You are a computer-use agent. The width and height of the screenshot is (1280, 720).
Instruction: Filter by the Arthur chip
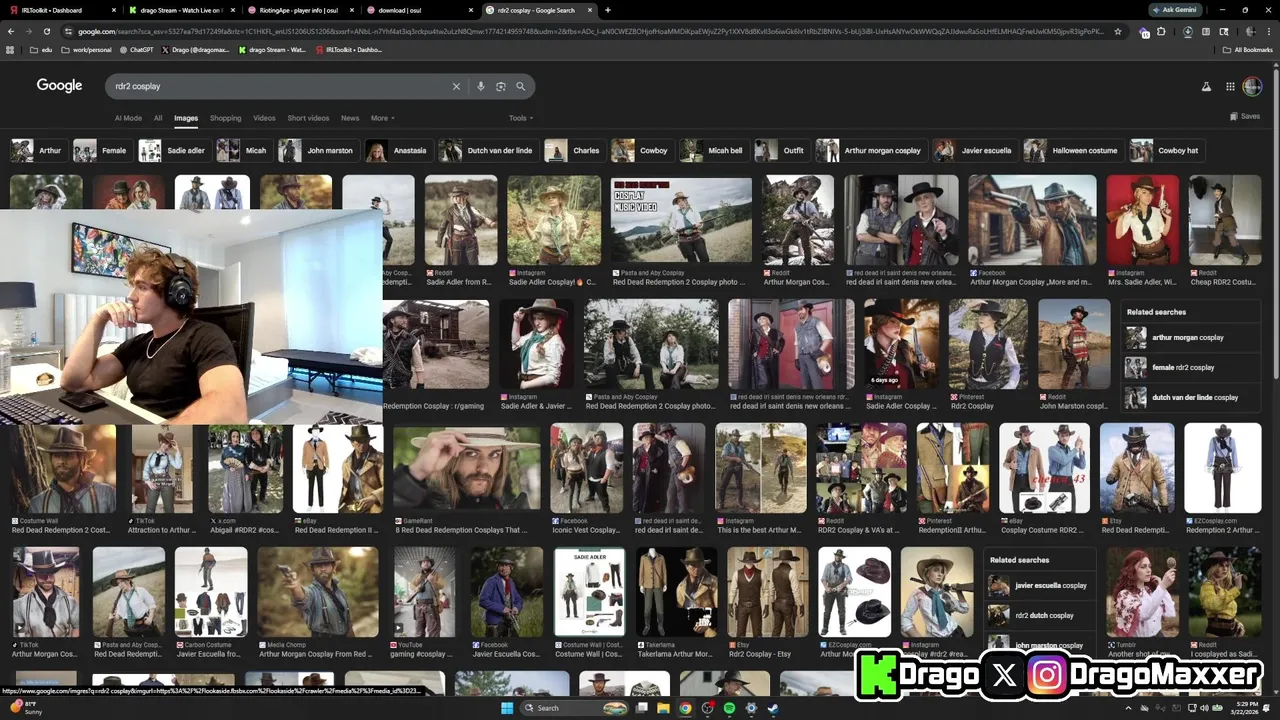37,150
